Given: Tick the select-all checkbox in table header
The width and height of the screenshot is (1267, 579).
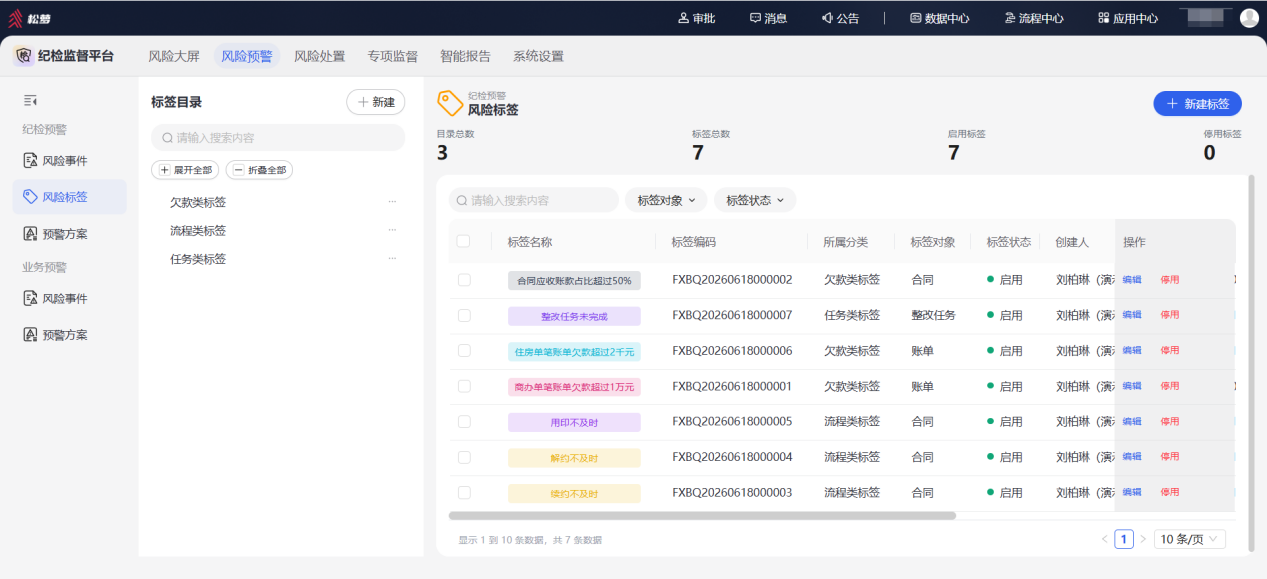Looking at the screenshot, I should (x=463, y=241).
